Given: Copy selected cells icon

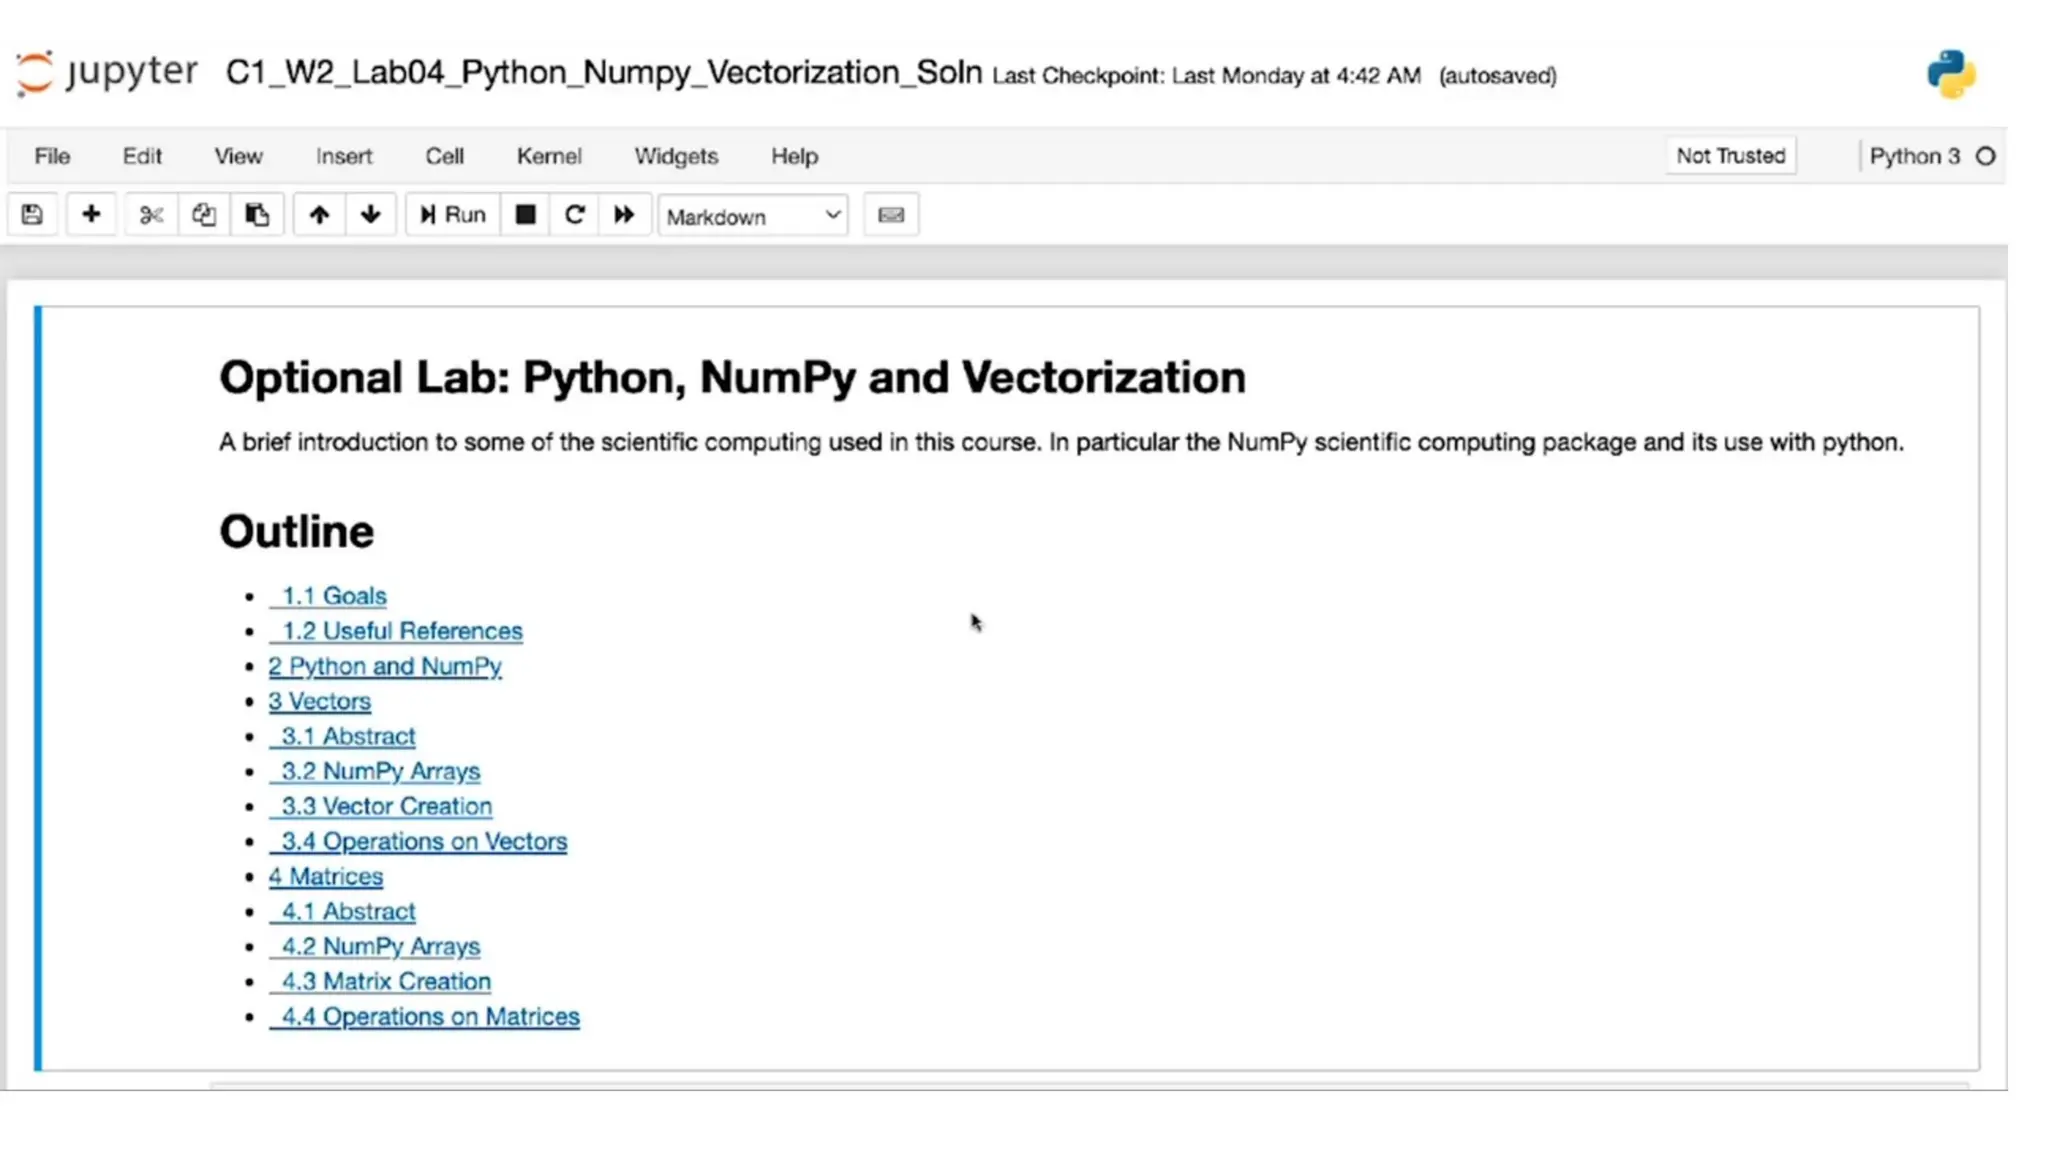Looking at the screenshot, I should coord(204,215).
